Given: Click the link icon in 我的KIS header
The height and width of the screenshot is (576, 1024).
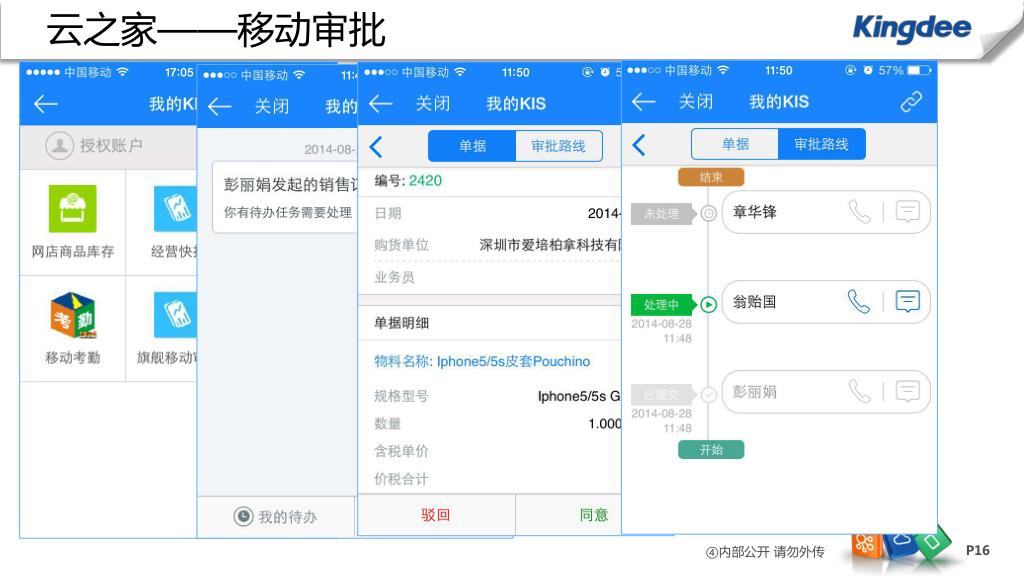Looking at the screenshot, I should (911, 102).
